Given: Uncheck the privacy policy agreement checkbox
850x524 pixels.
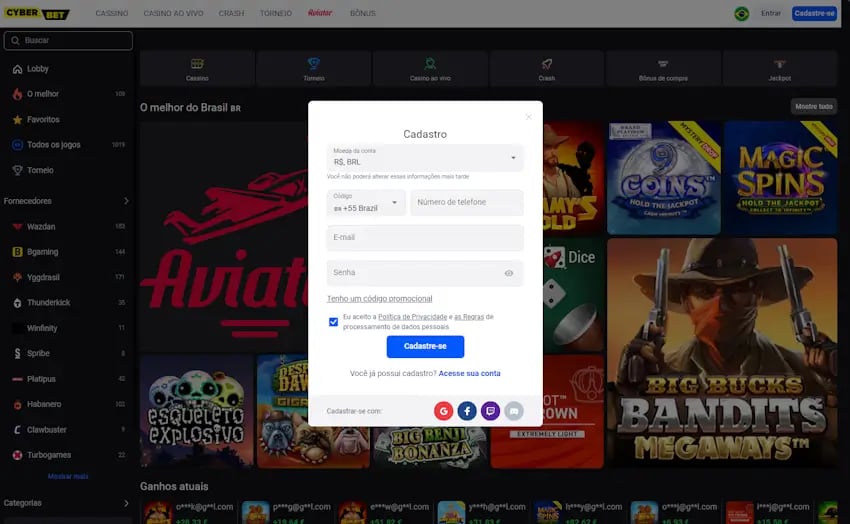Looking at the screenshot, I should tap(333, 322).
